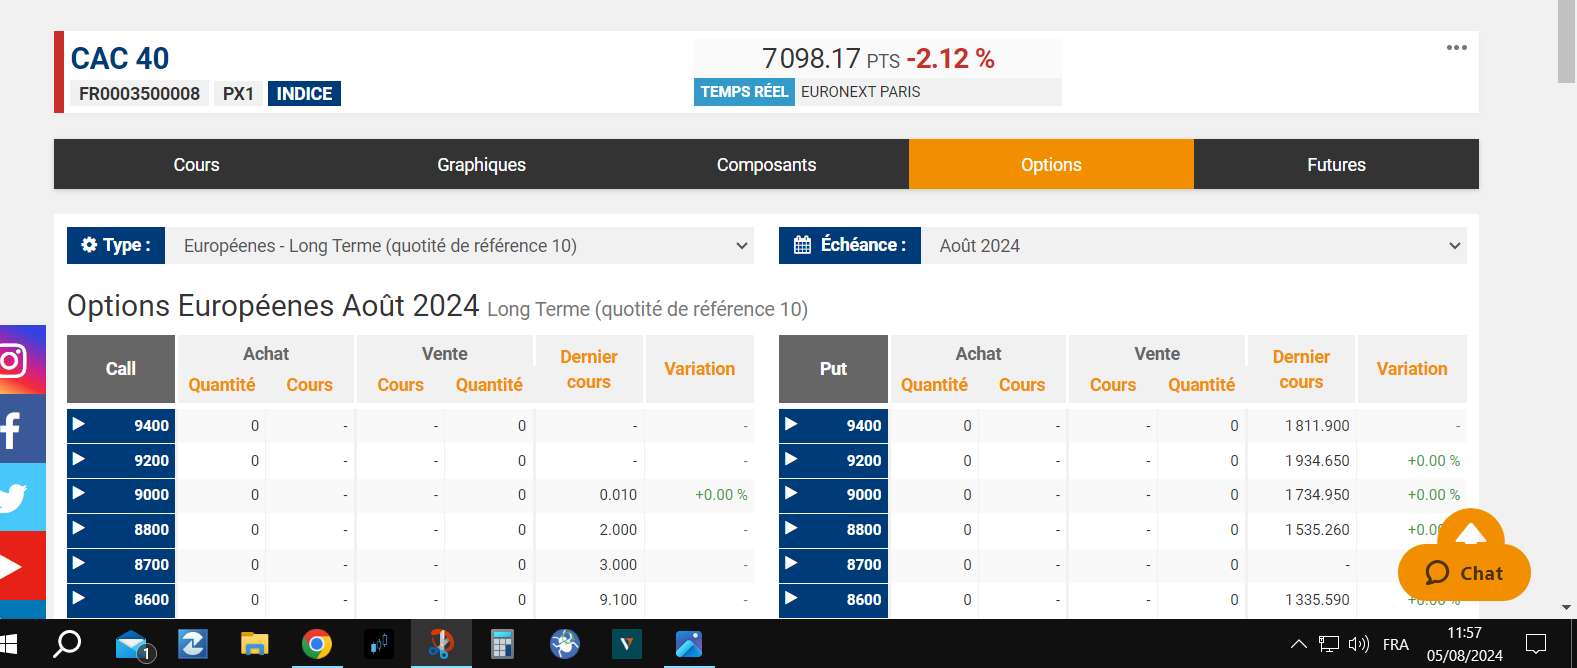Expand the Put 9200 row arrow
The image size is (1577, 668).
click(791, 459)
